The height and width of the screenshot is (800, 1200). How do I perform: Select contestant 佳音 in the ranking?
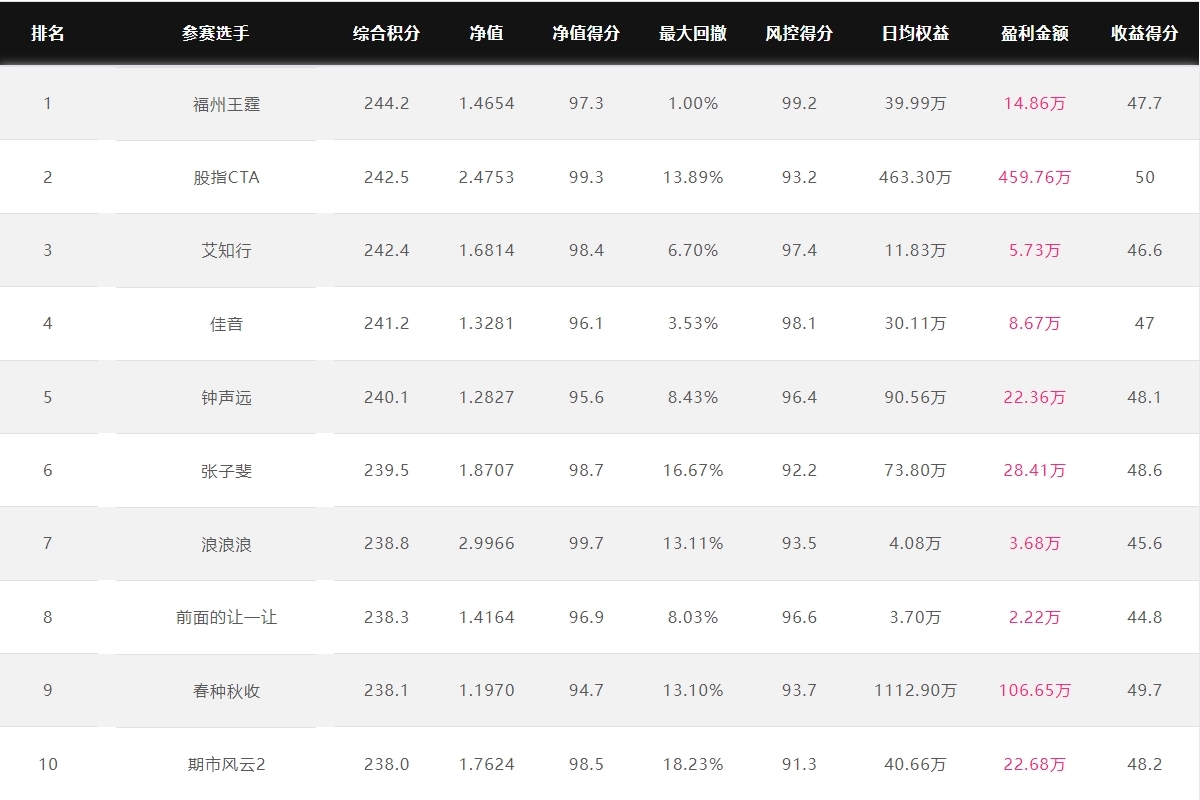click(226, 324)
